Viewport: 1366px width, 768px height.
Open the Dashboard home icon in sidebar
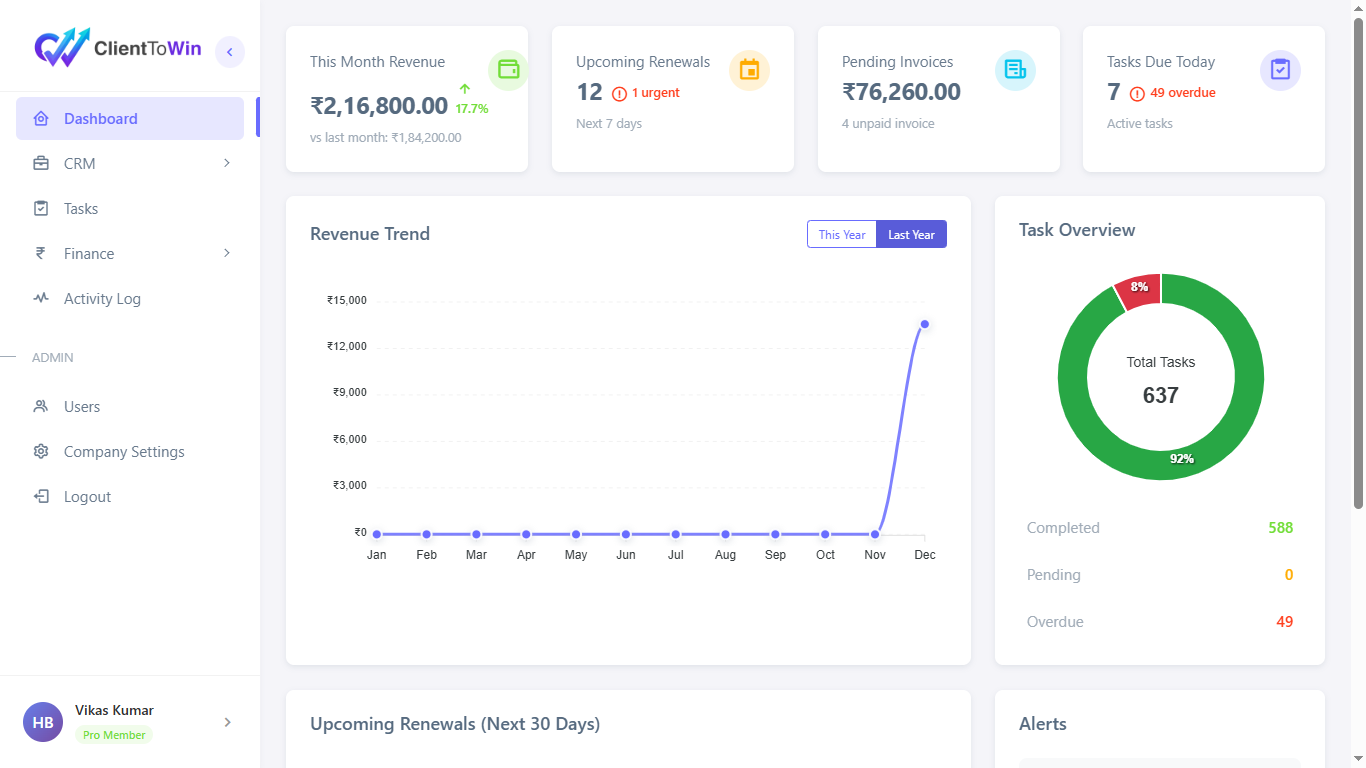[40, 118]
